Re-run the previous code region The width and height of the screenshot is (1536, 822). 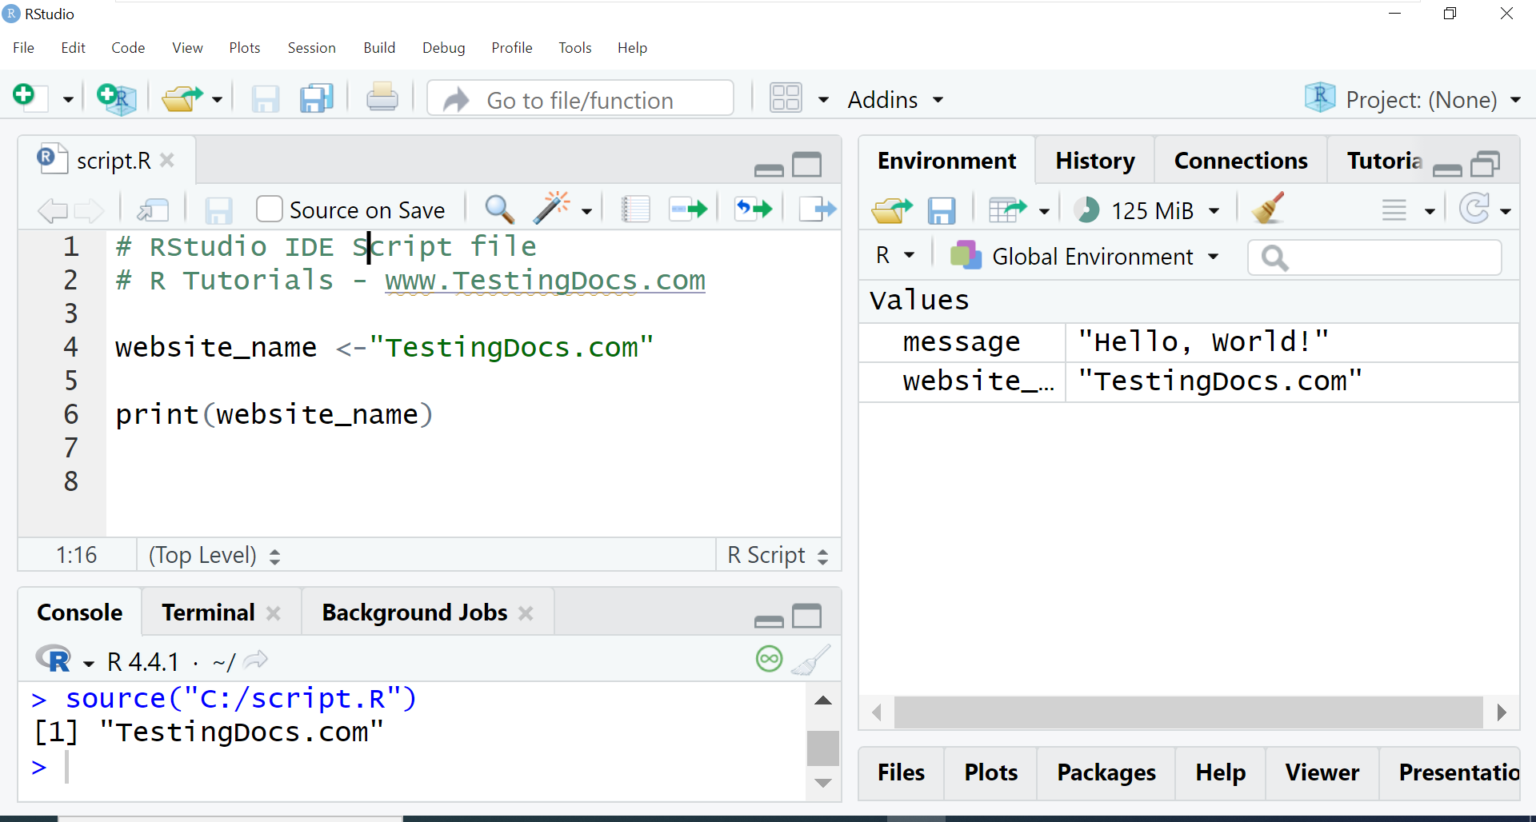753,209
